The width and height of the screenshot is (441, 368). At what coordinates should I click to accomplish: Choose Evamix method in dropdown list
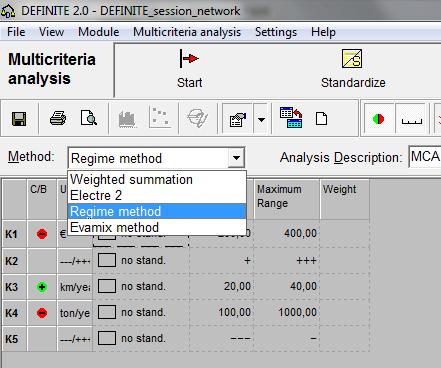pyautogui.click(x=115, y=227)
